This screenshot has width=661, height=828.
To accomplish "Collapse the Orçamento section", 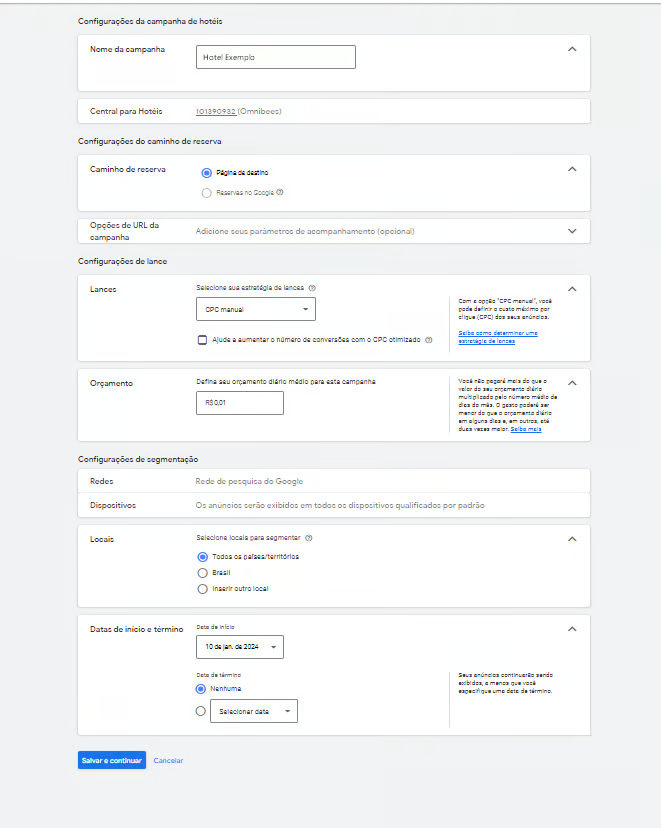I will 572,383.
